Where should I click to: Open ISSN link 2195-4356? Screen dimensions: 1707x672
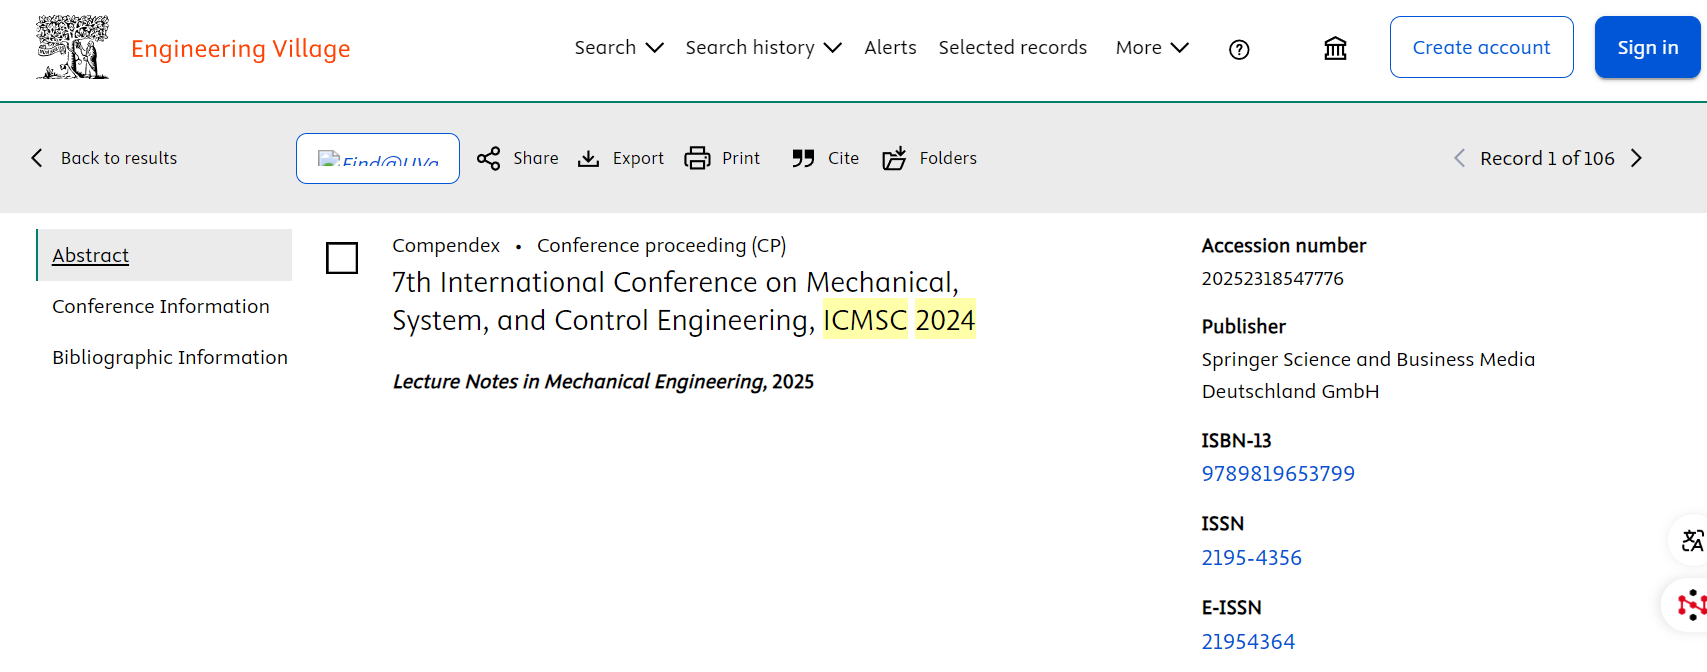point(1252,557)
